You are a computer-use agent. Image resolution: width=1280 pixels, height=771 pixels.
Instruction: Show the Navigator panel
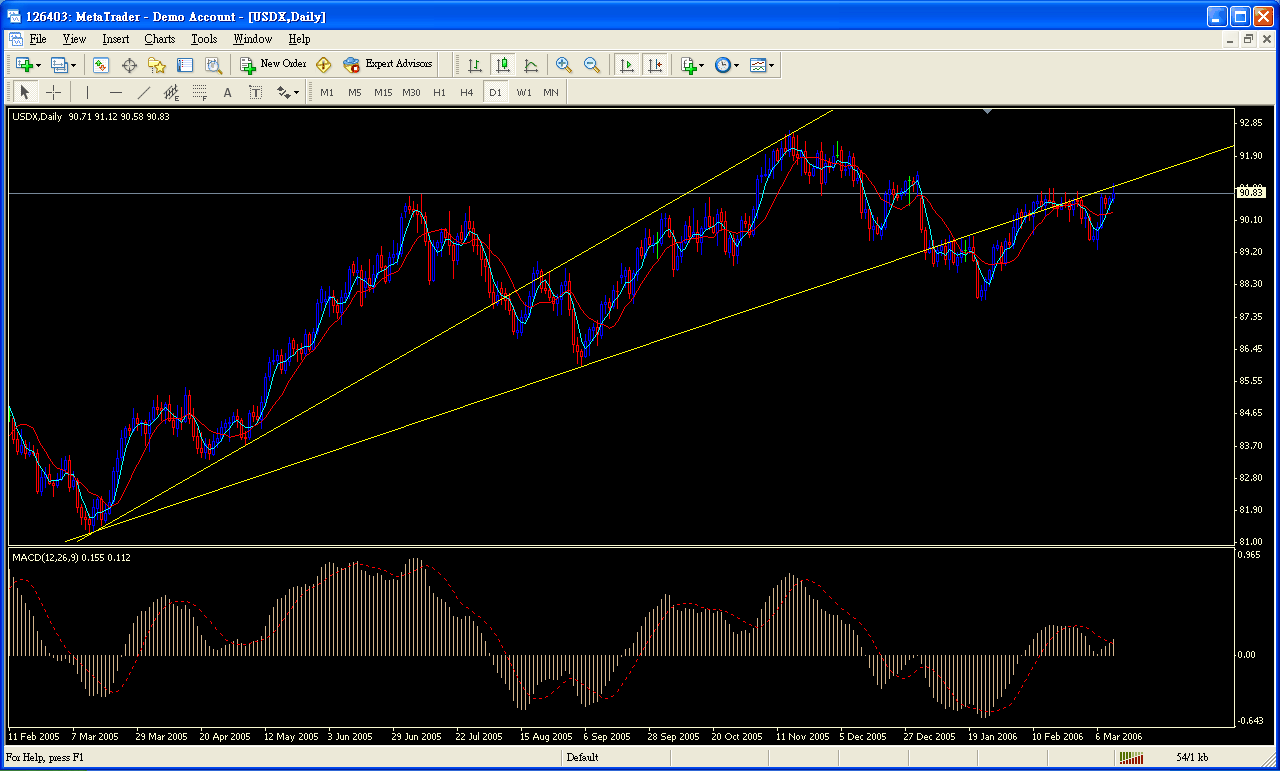(157, 65)
